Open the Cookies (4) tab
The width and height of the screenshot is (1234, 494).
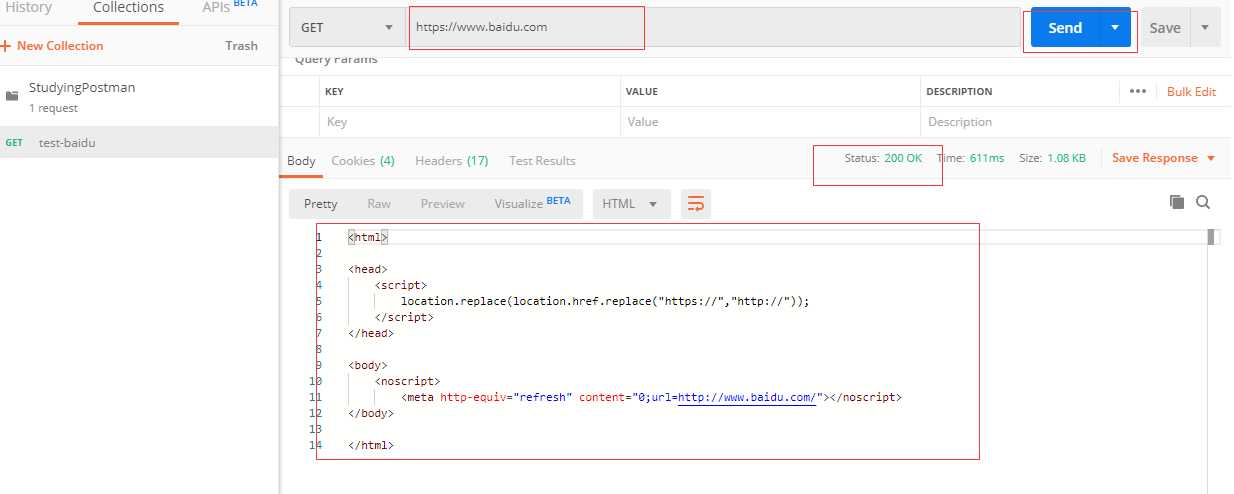(363, 160)
